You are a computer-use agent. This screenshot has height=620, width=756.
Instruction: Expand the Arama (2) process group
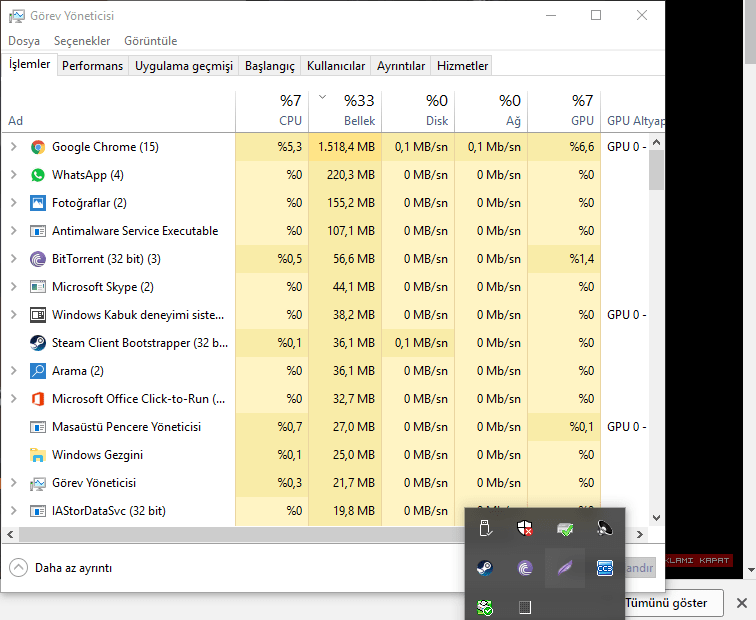[x=14, y=370]
